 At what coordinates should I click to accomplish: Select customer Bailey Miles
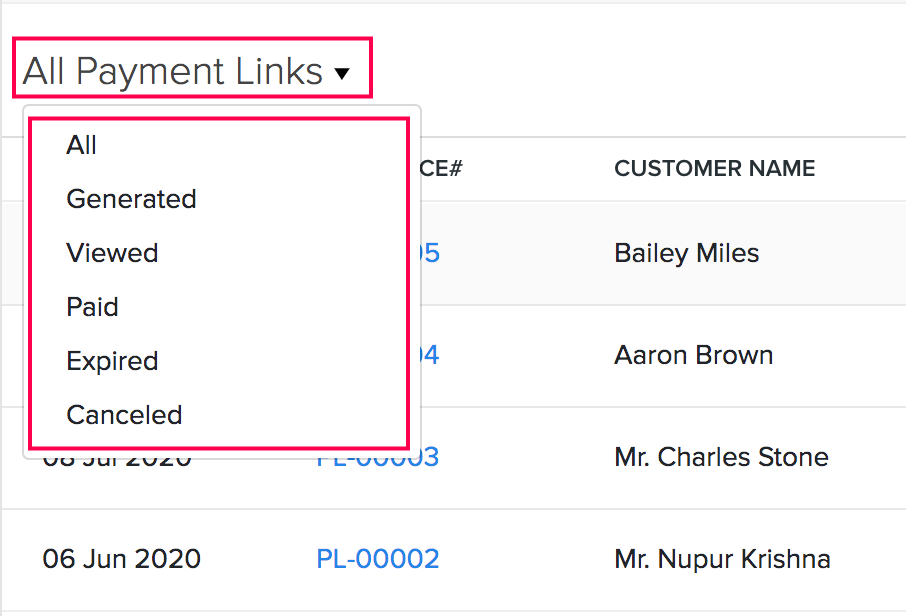tap(686, 253)
